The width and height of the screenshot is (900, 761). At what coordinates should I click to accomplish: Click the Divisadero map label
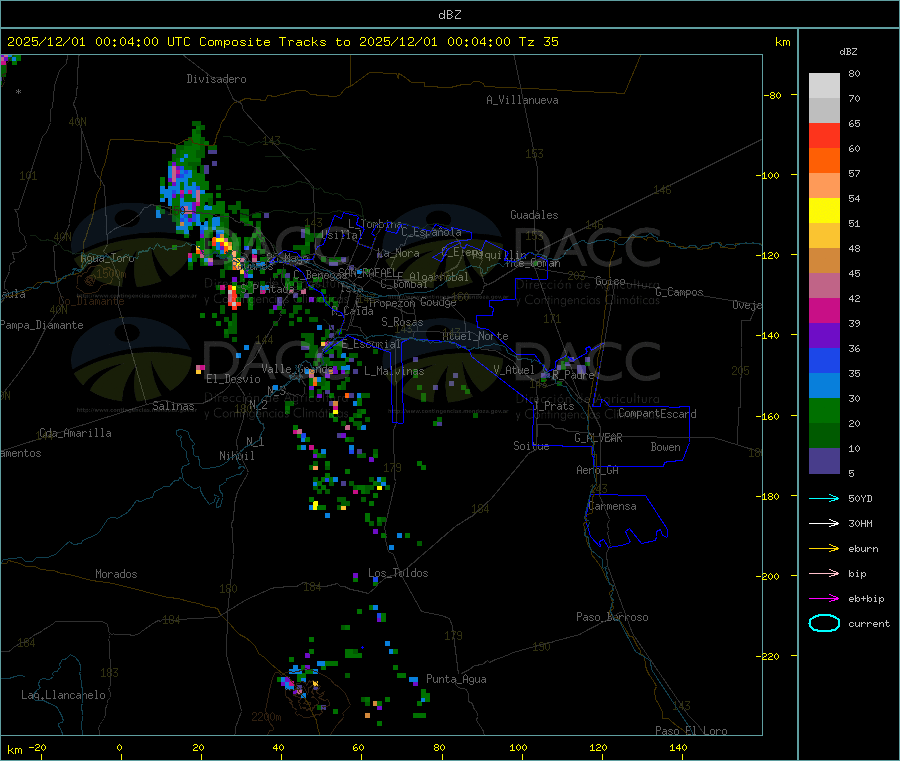[x=216, y=79]
